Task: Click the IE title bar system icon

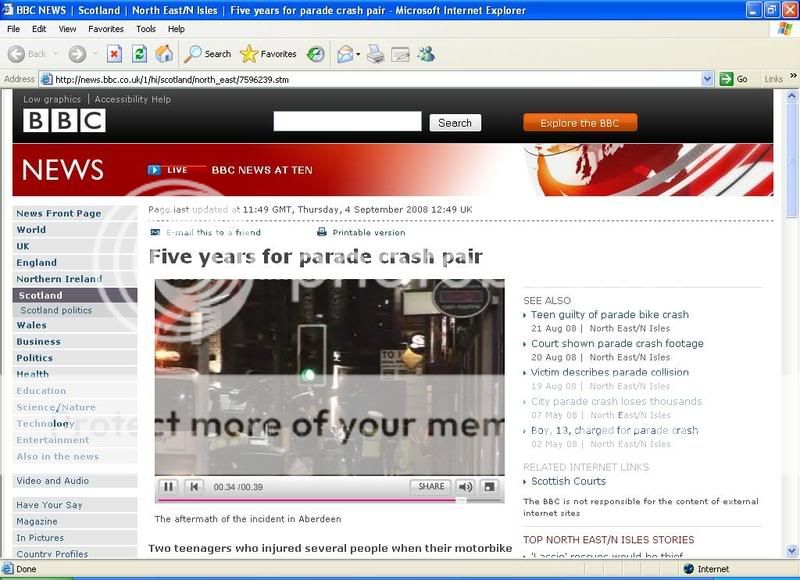Action: point(7,10)
